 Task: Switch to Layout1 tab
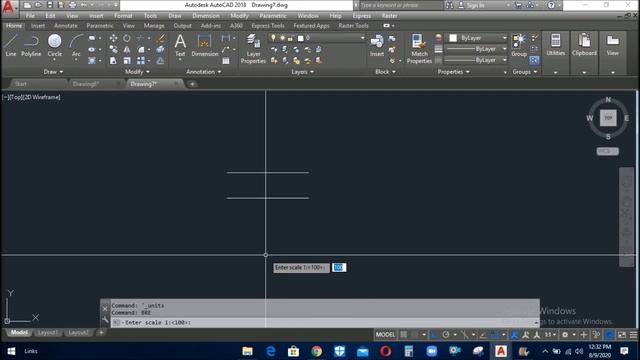47,333
